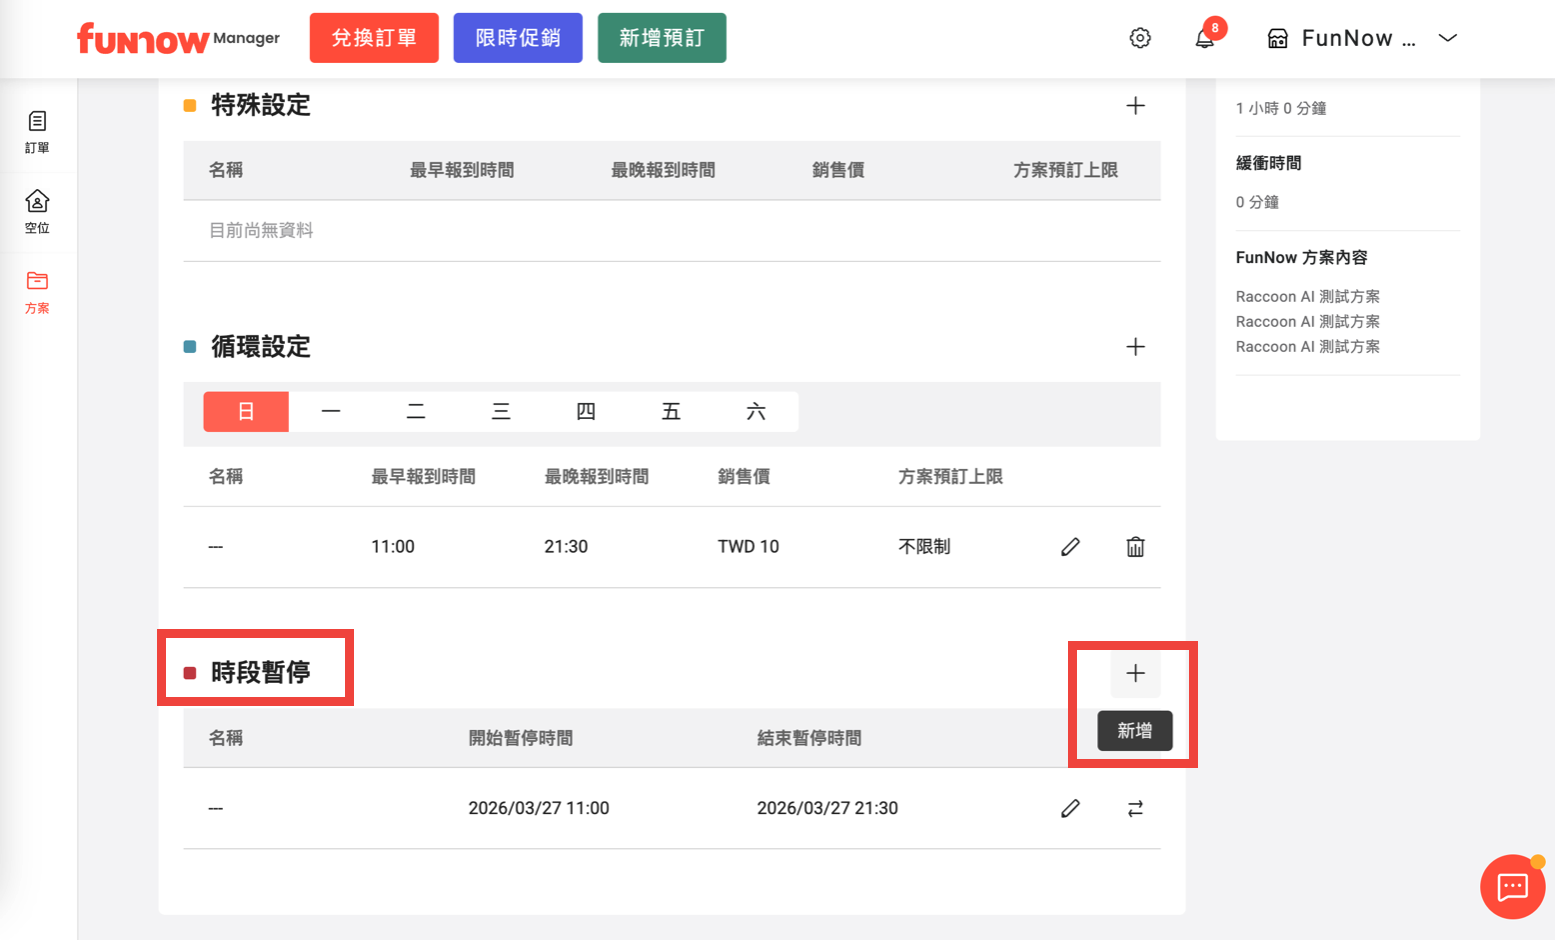This screenshot has width=1562, height=940.
Task: Click swap arrows icon on pause row
Action: (1135, 808)
